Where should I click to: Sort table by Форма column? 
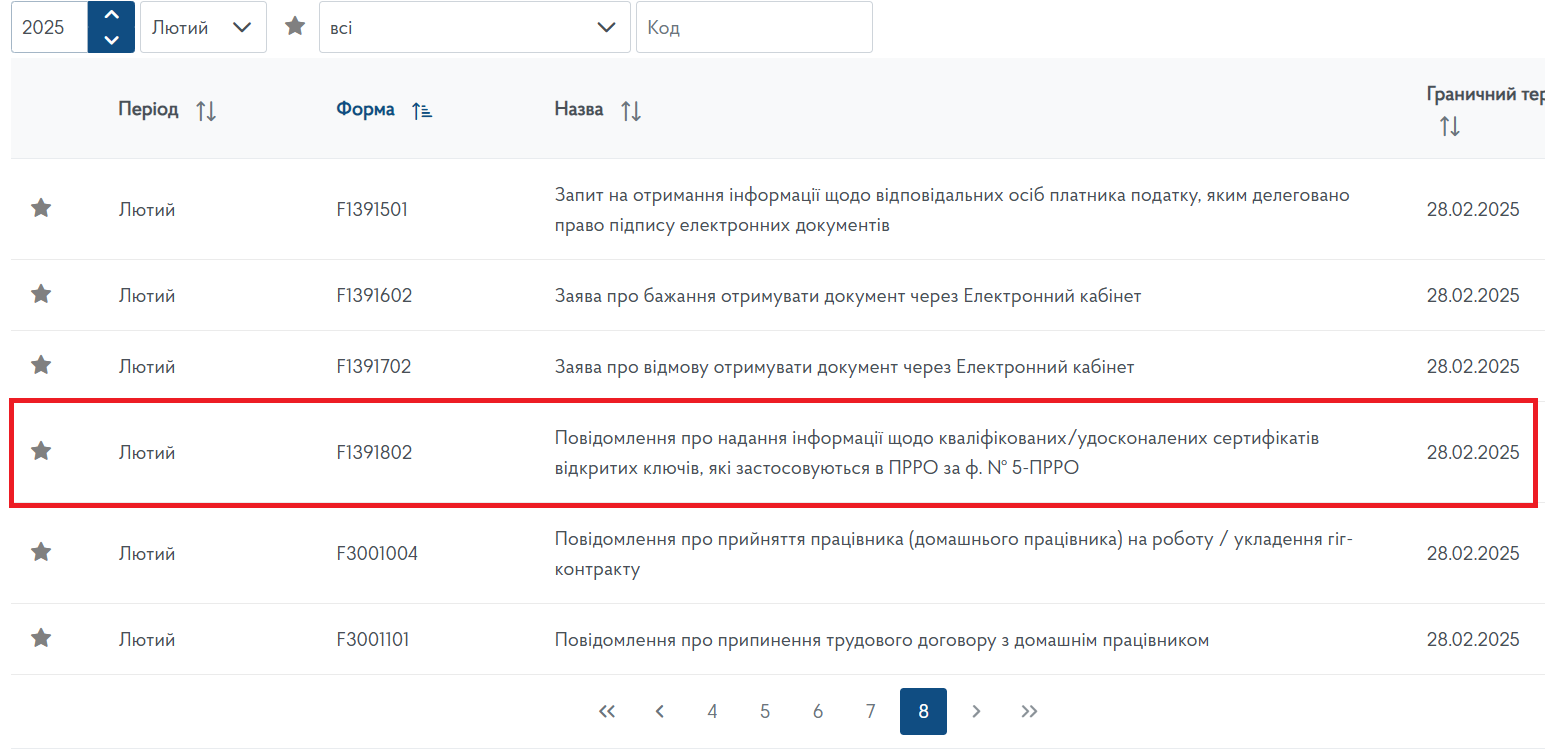pos(422,110)
